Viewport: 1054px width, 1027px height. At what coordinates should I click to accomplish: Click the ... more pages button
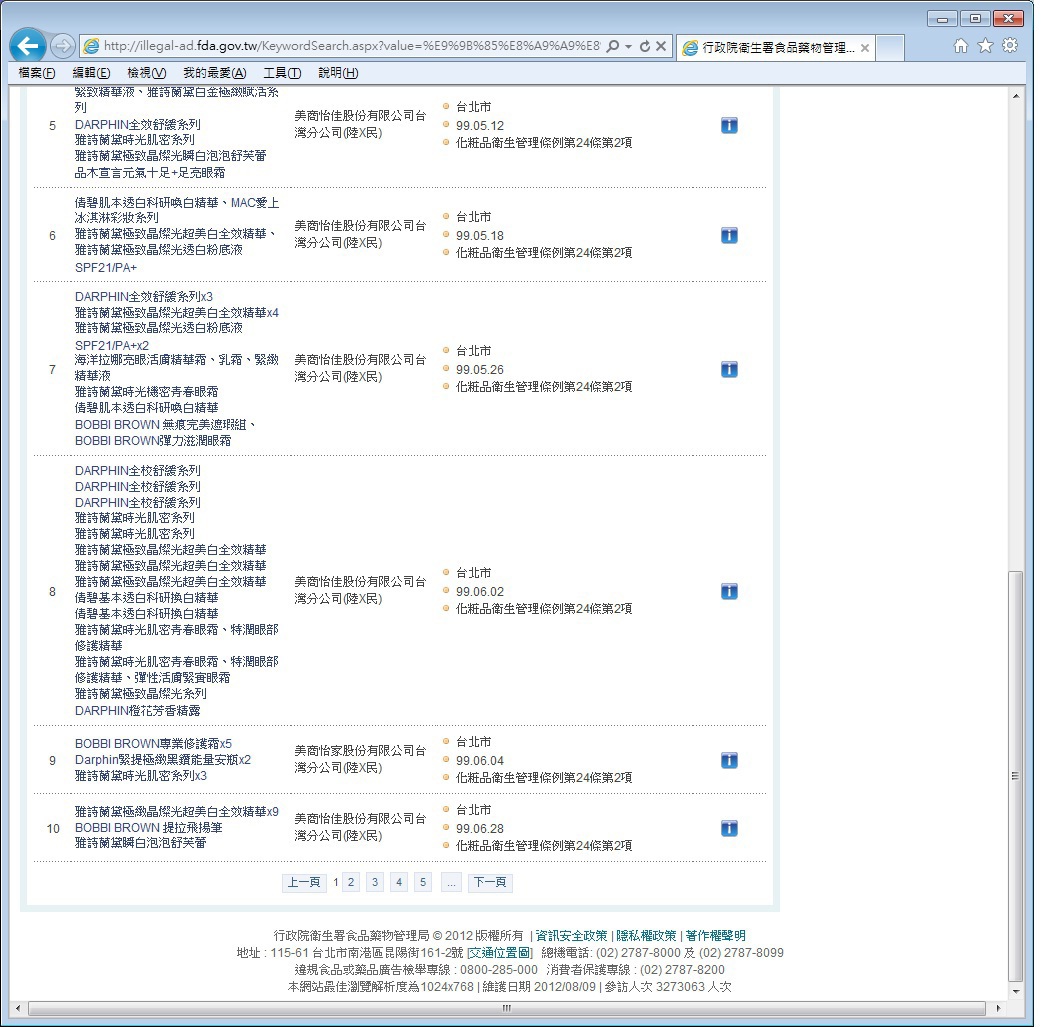(451, 882)
